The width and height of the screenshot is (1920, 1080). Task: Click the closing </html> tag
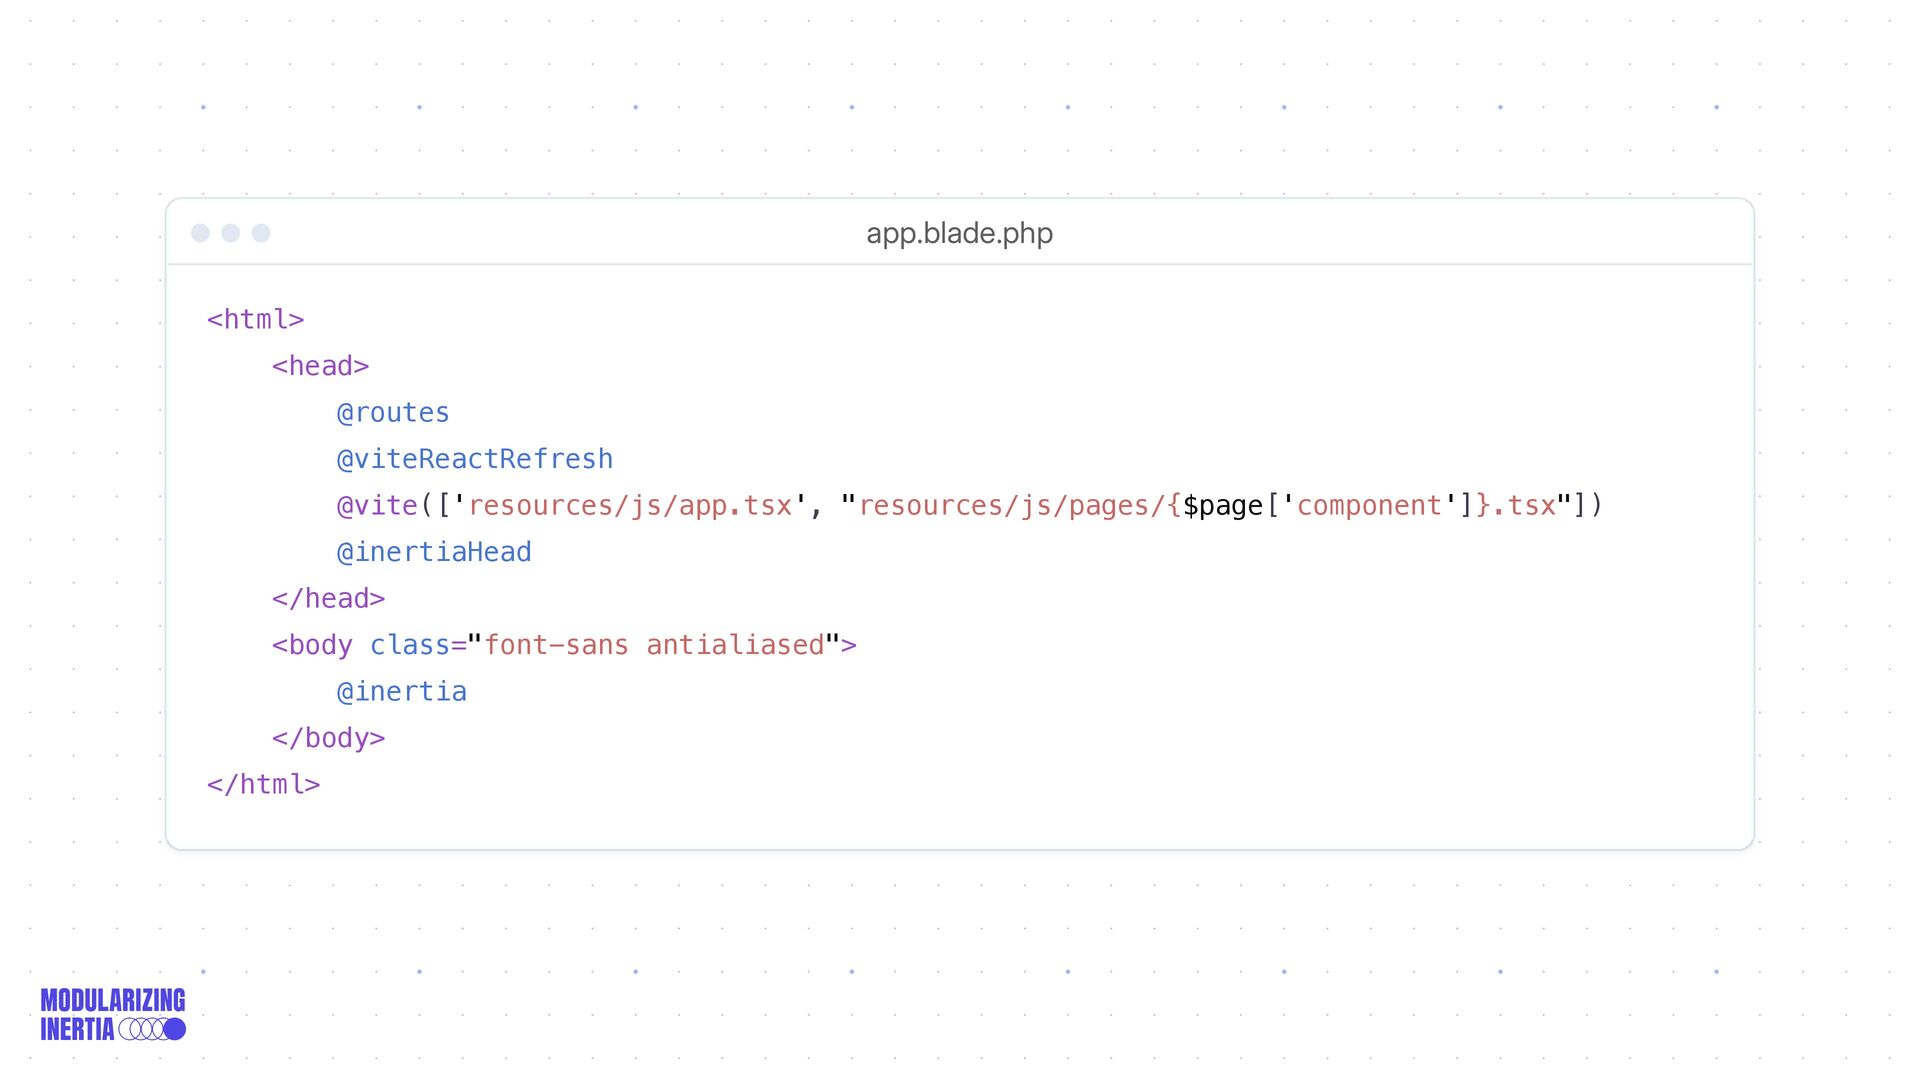(x=263, y=784)
